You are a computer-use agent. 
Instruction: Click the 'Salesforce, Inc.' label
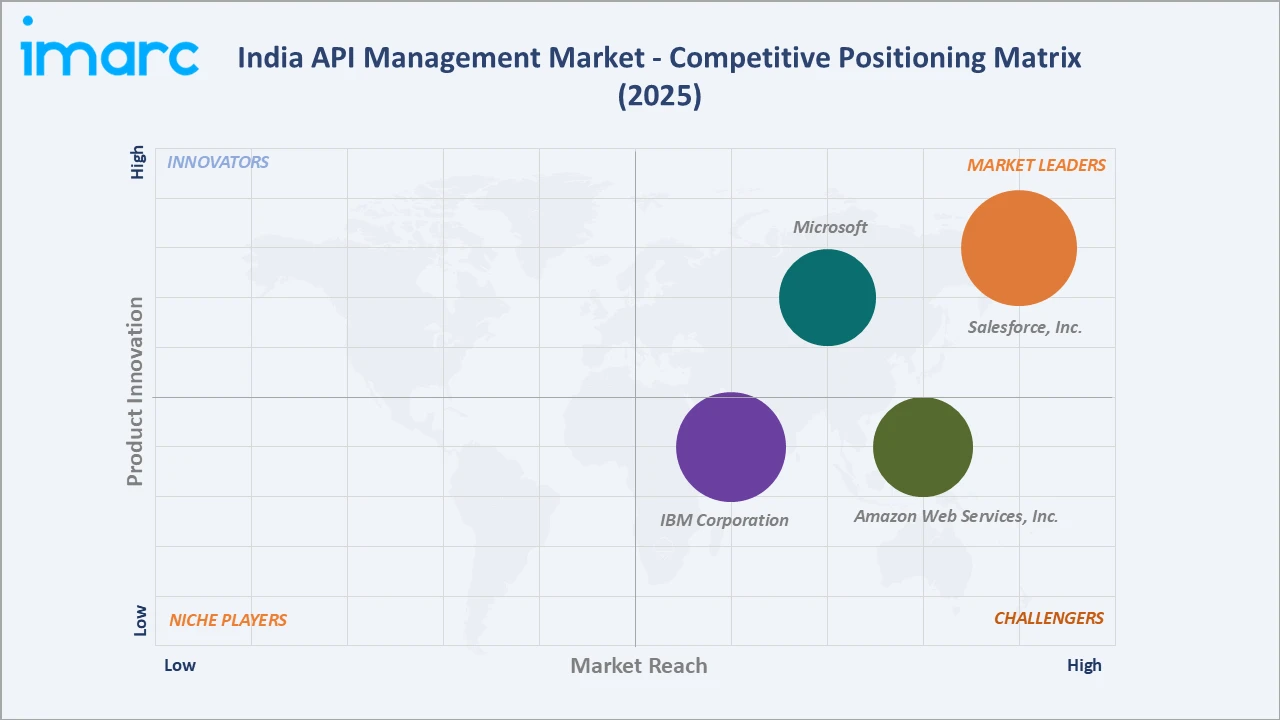coord(1025,327)
